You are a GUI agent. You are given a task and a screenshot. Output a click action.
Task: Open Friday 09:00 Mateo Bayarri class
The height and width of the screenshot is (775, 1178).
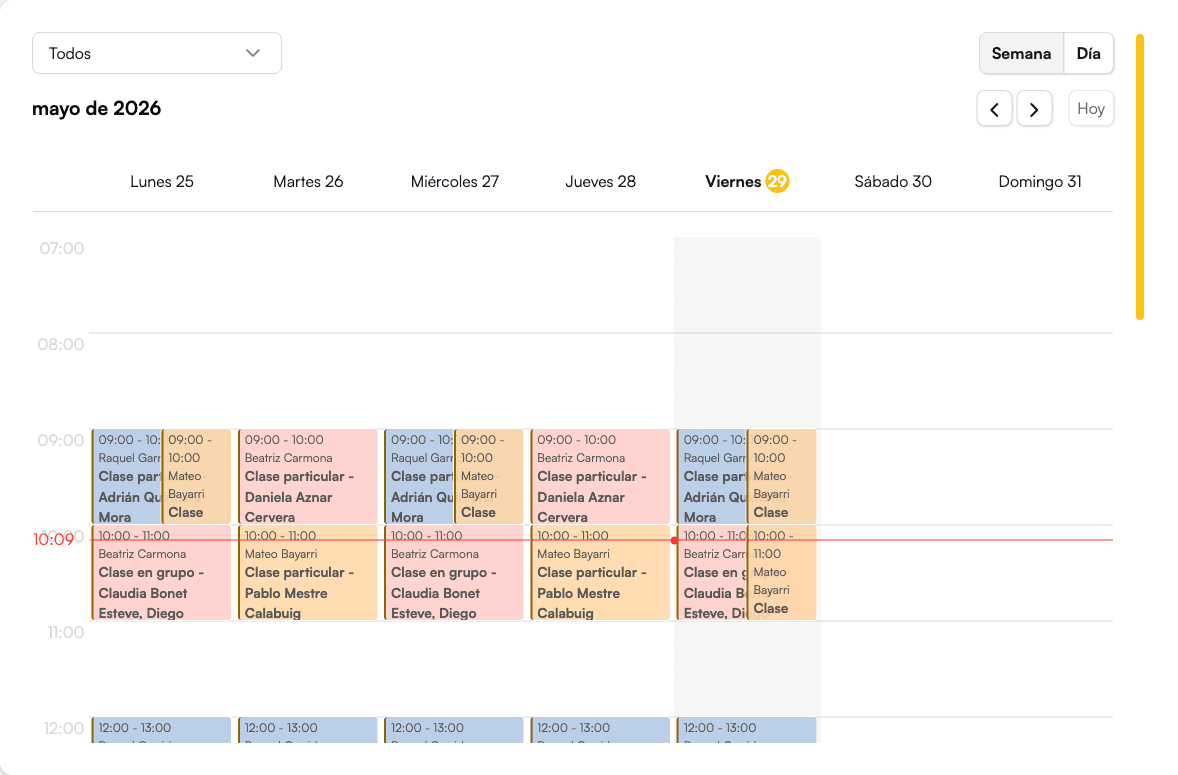coord(781,477)
